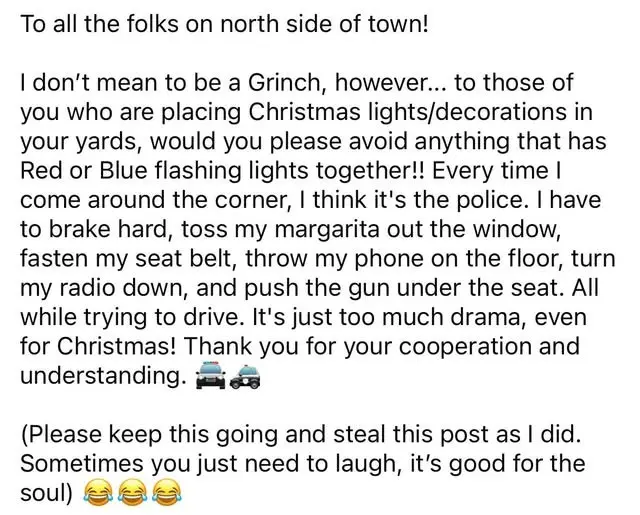
Task: Click the middle laughing-crying emoji
Action: pos(133,493)
